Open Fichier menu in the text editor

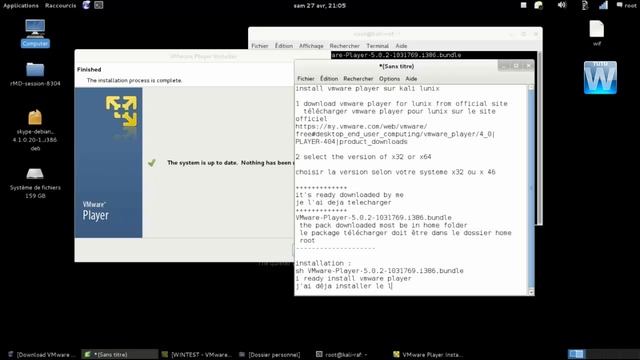[x=306, y=78]
